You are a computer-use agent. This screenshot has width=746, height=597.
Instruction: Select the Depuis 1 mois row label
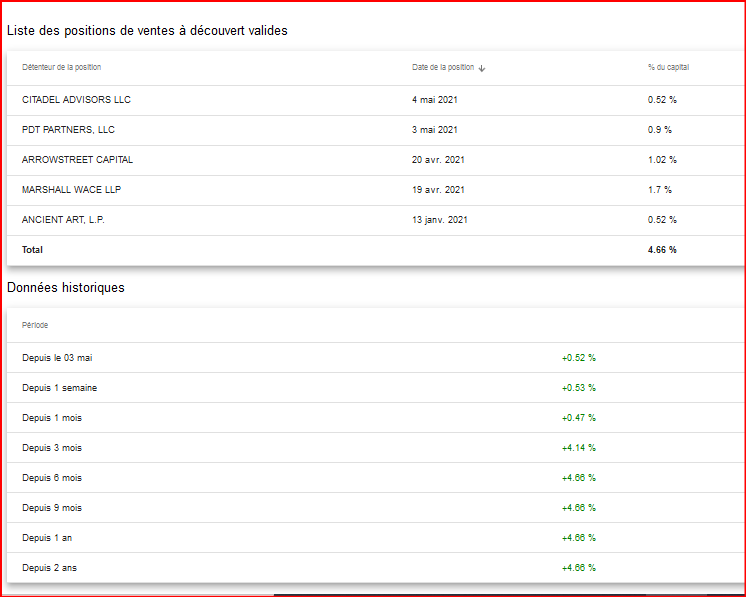click(x=52, y=418)
